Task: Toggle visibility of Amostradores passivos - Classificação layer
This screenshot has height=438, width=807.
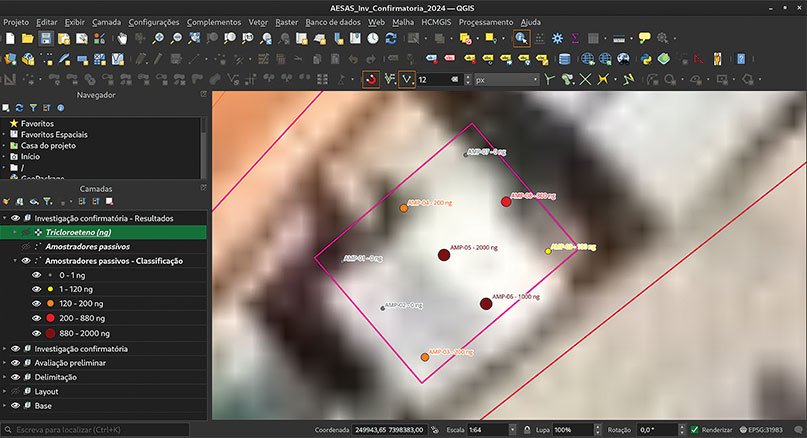Action: point(26,261)
